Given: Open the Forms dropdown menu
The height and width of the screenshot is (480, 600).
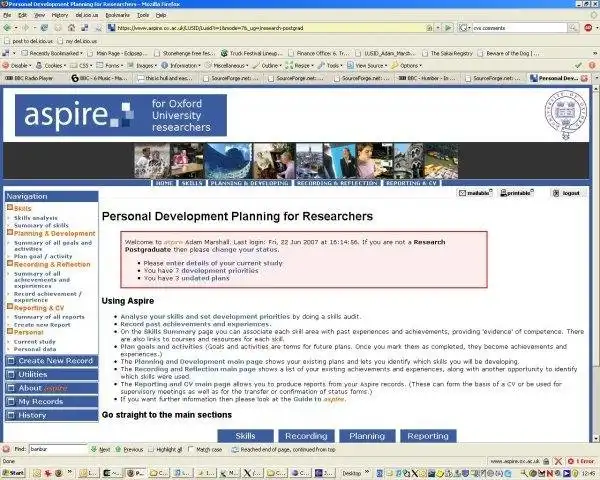Looking at the screenshot, I should click(x=110, y=65).
